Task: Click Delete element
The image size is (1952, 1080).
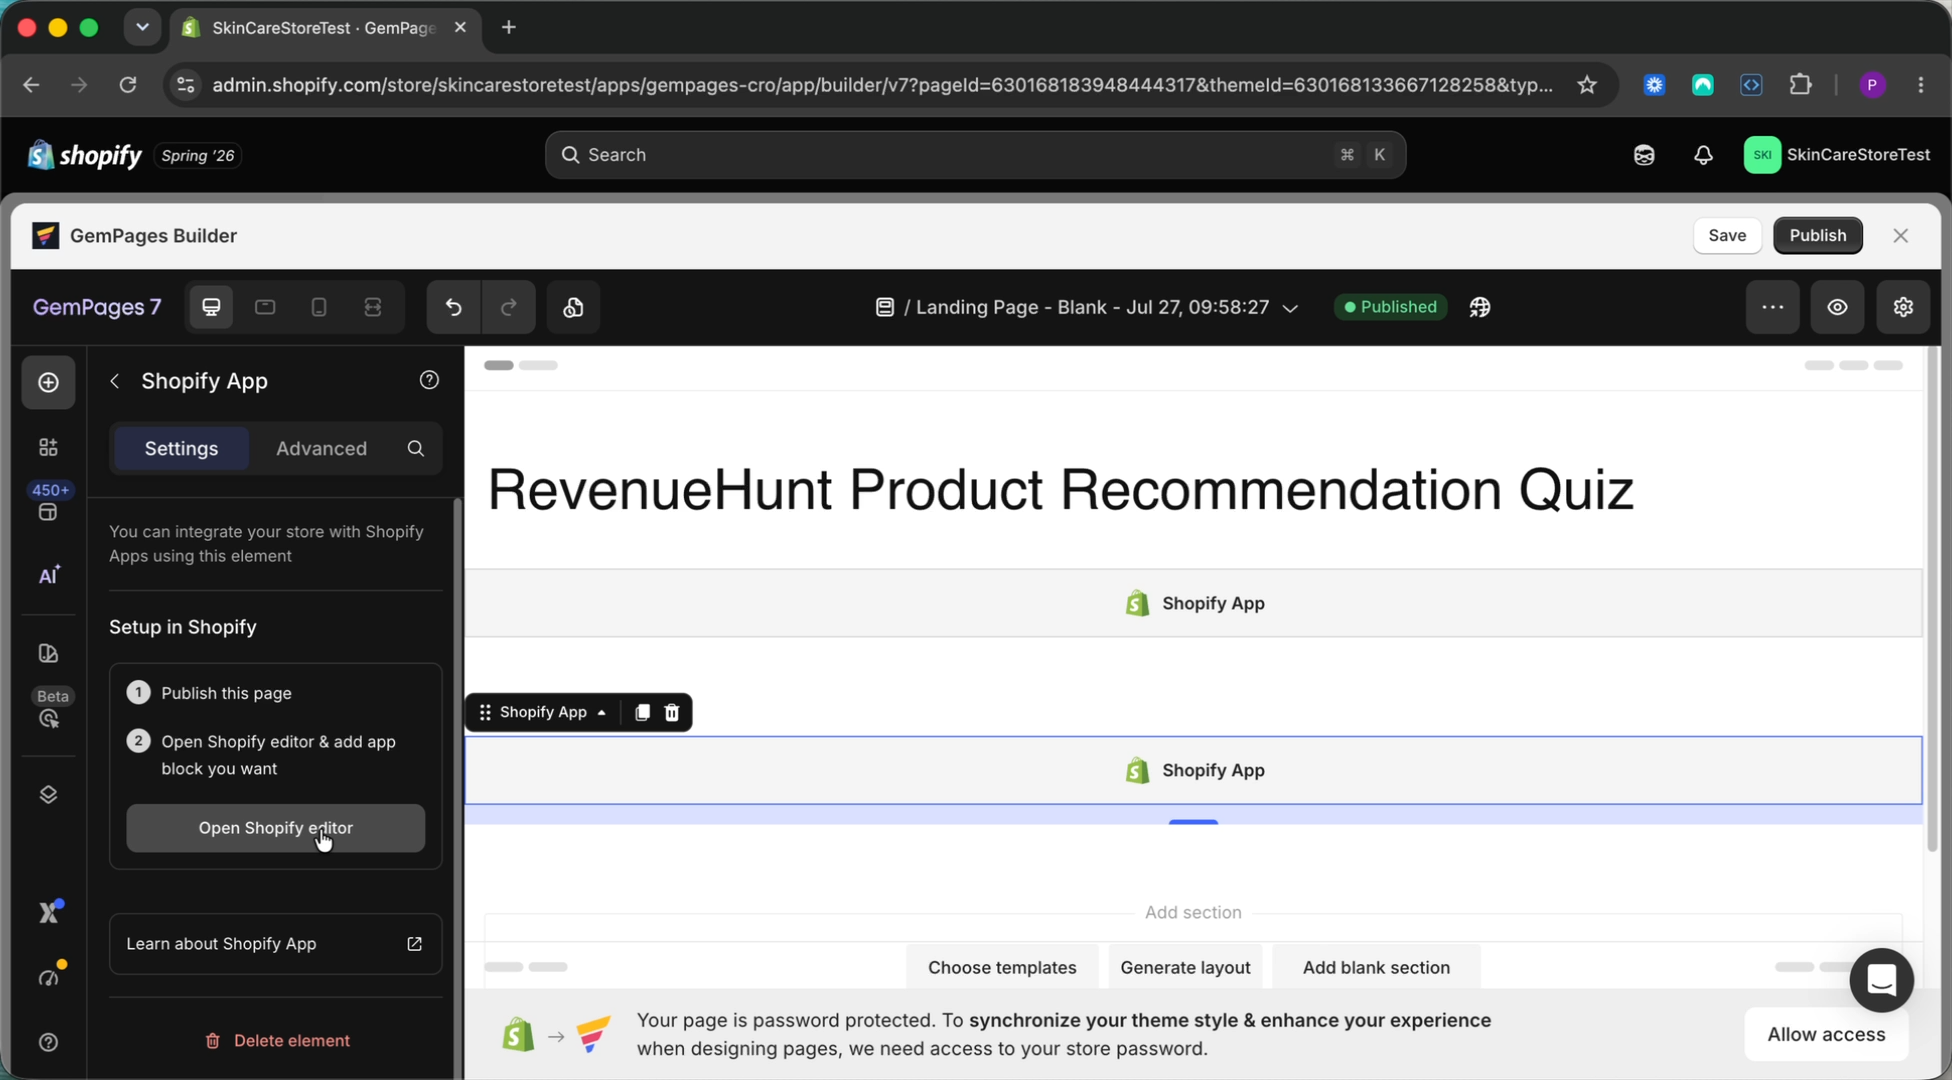Action: click(x=277, y=1041)
